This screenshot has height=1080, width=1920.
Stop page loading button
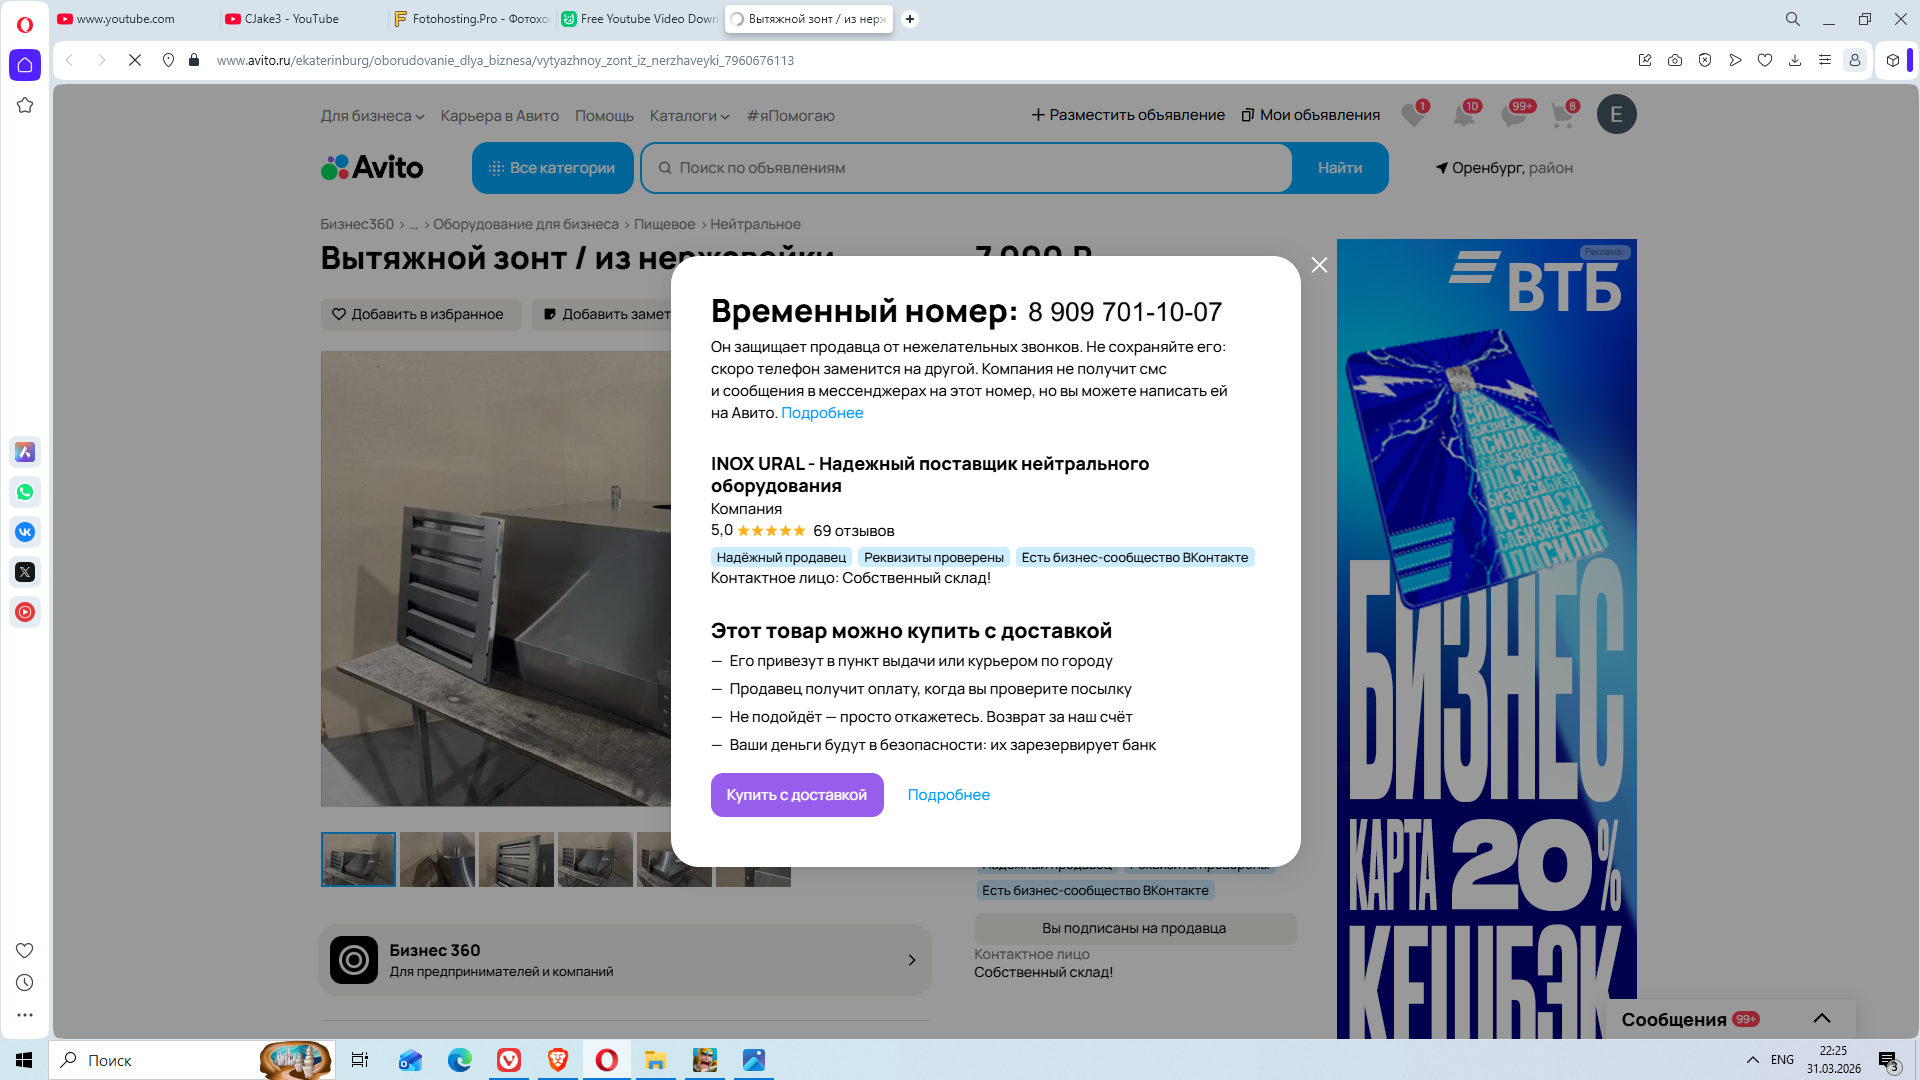coord(135,60)
